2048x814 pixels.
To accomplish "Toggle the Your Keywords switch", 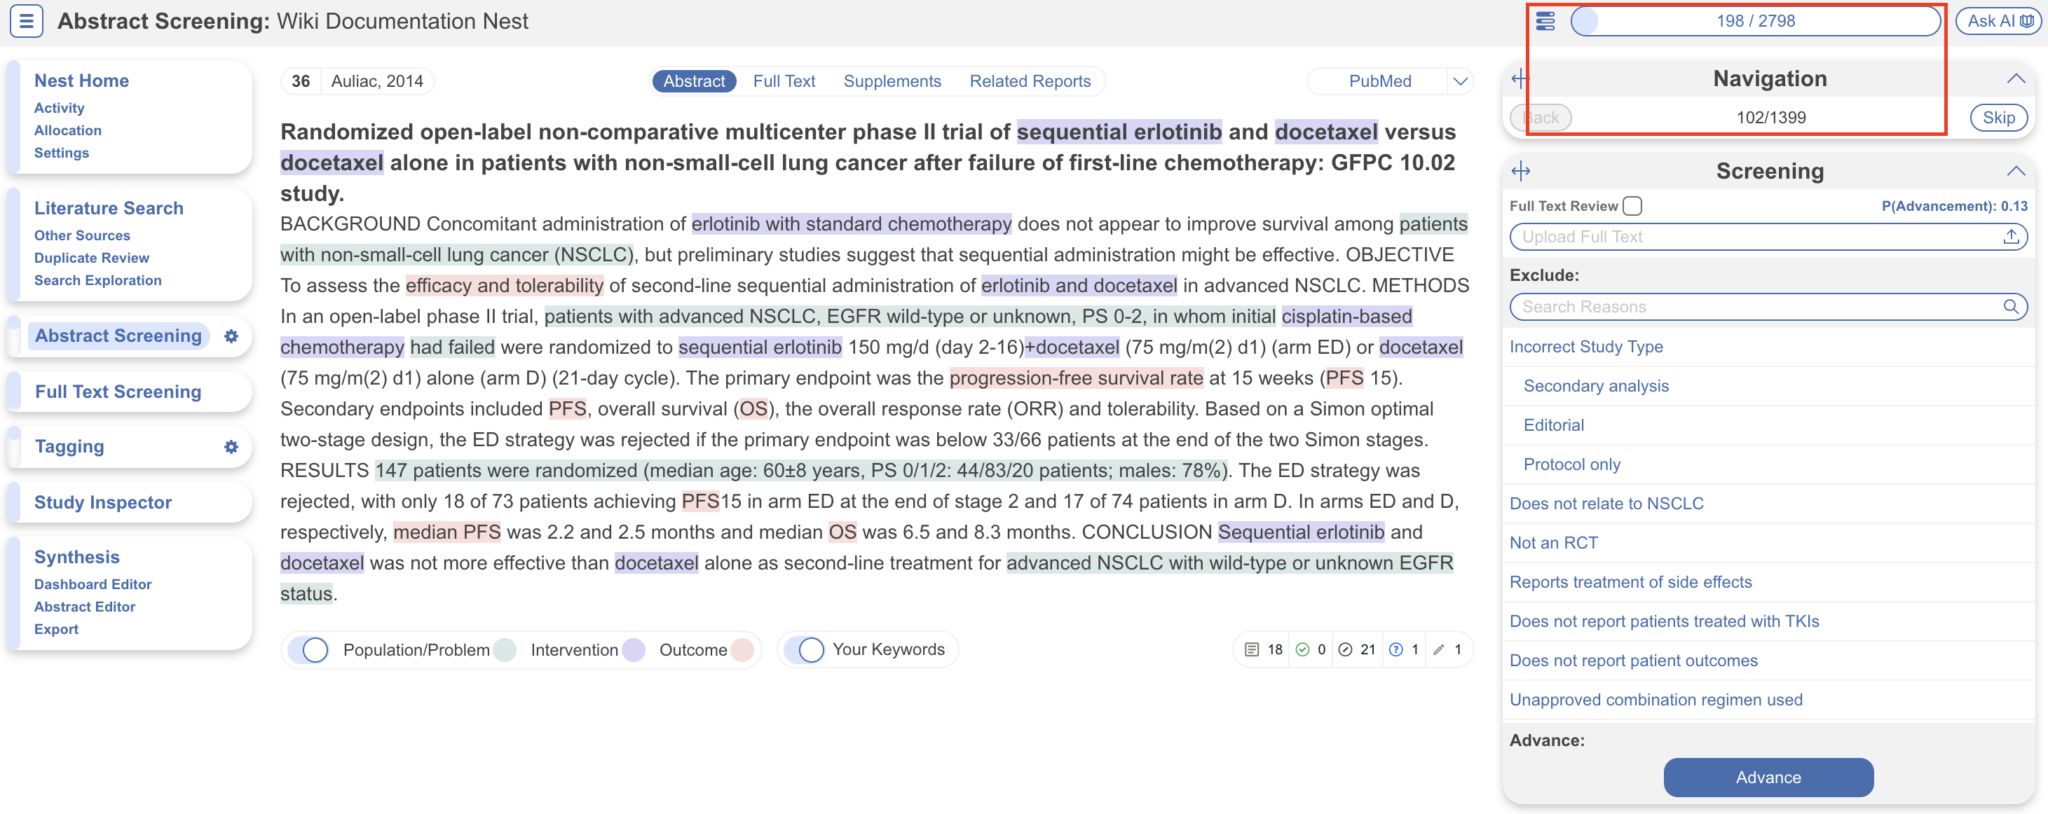I will click(804, 650).
